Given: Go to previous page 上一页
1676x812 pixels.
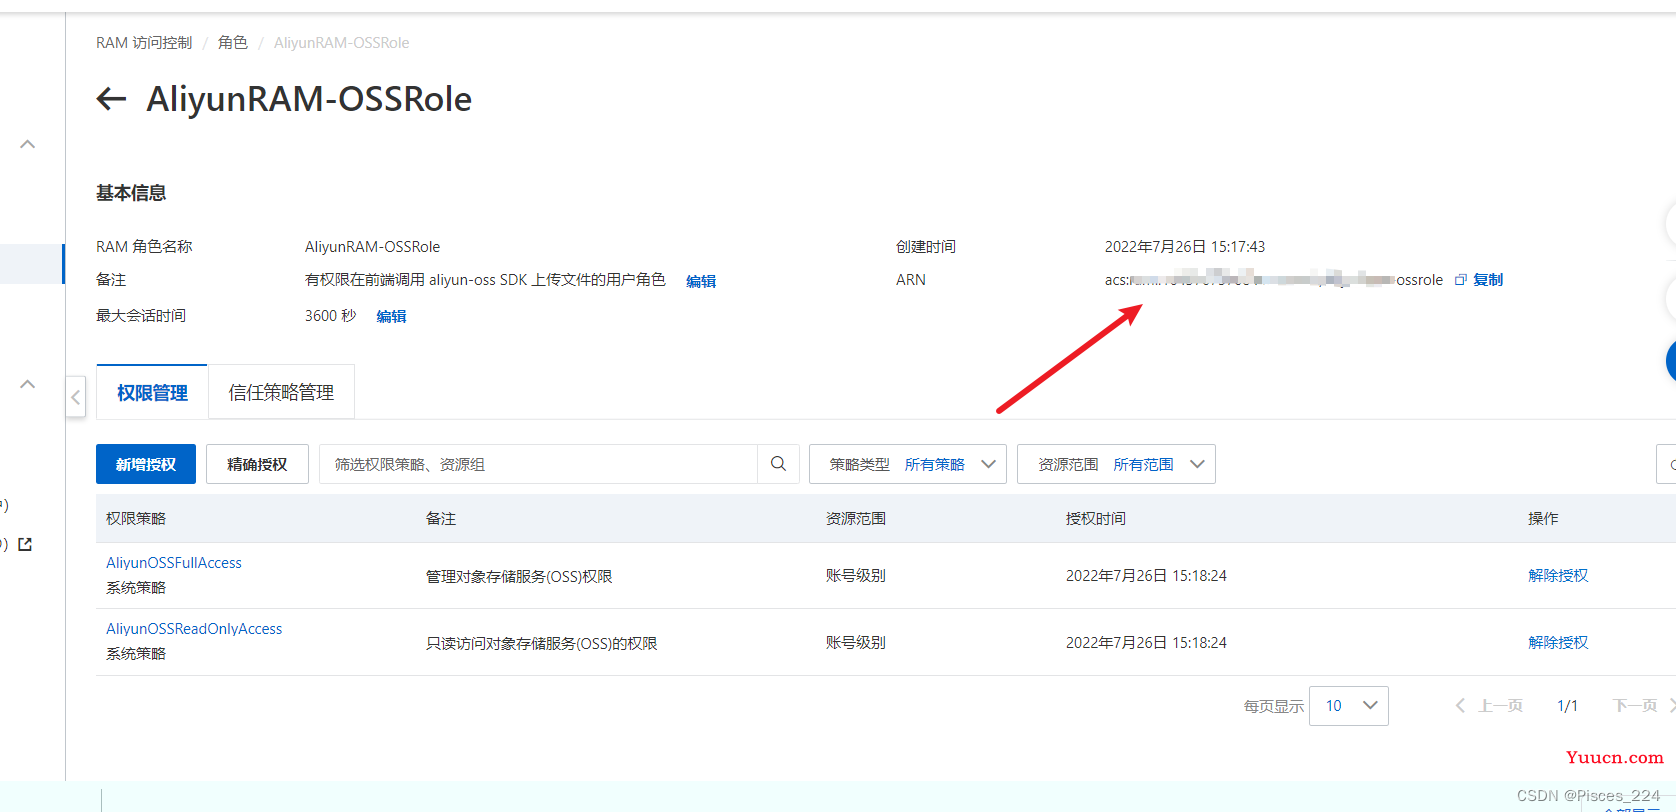Looking at the screenshot, I should 1489,706.
